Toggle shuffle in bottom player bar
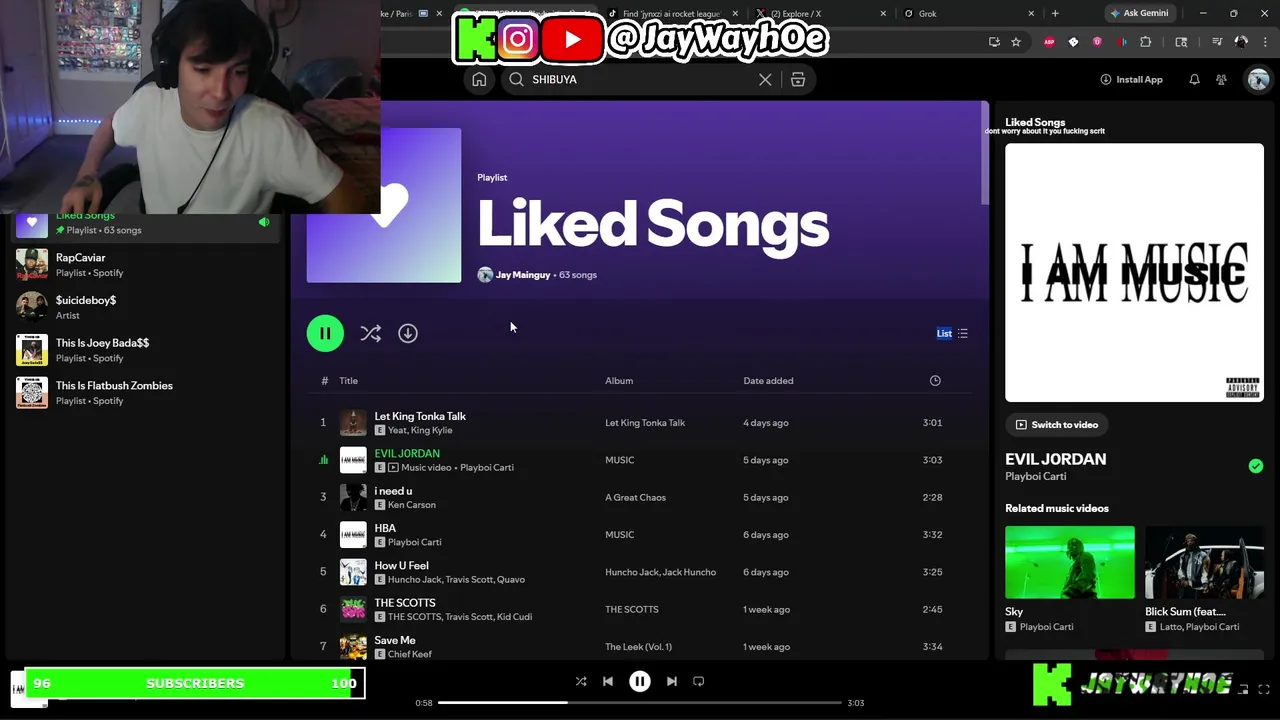The height and width of the screenshot is (720, 1280). tap(581, 681)
